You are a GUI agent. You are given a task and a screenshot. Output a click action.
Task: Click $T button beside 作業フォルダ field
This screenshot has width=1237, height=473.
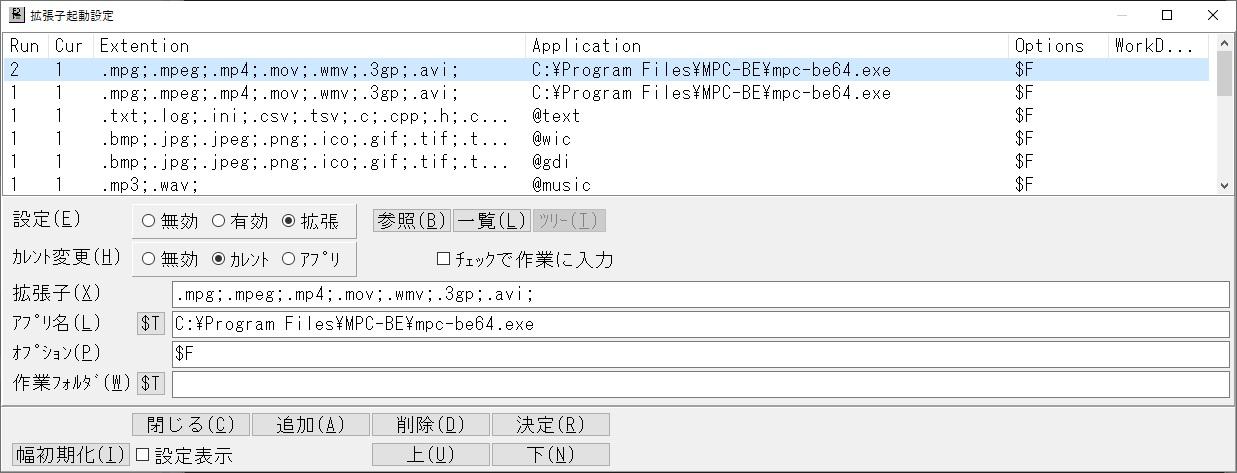pos(150,384)
